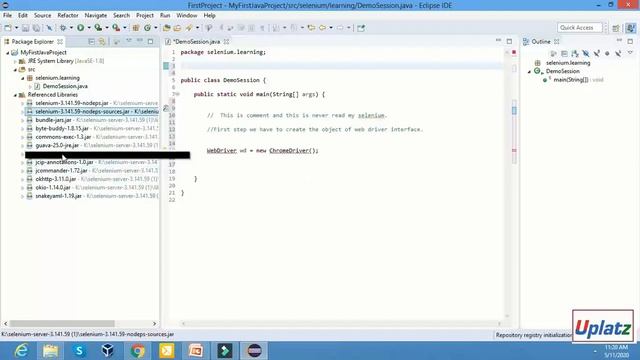640x360 pixels.
Task: Toggle Hide Static Members in Outline
Action: pyautogui.click(x=597, y=53)
